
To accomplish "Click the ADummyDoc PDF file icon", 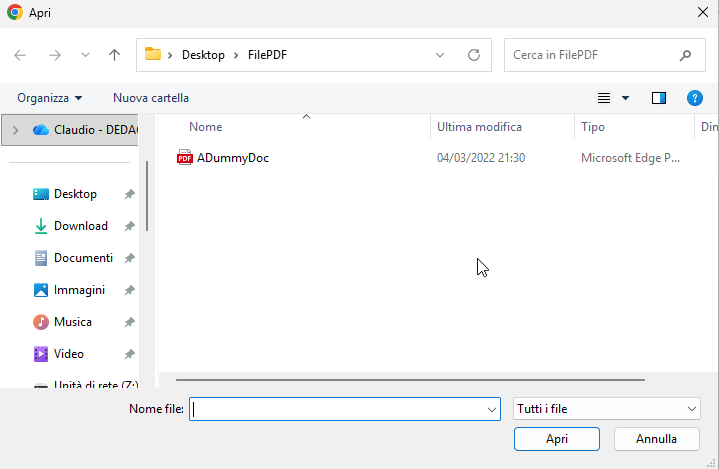I will (x=184, y=158).
